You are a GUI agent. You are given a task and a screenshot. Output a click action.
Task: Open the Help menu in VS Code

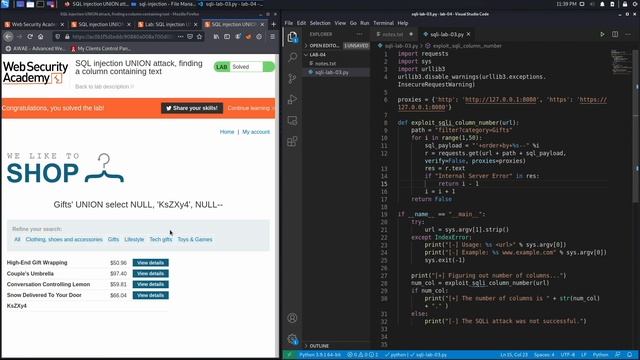click(402, 23)
